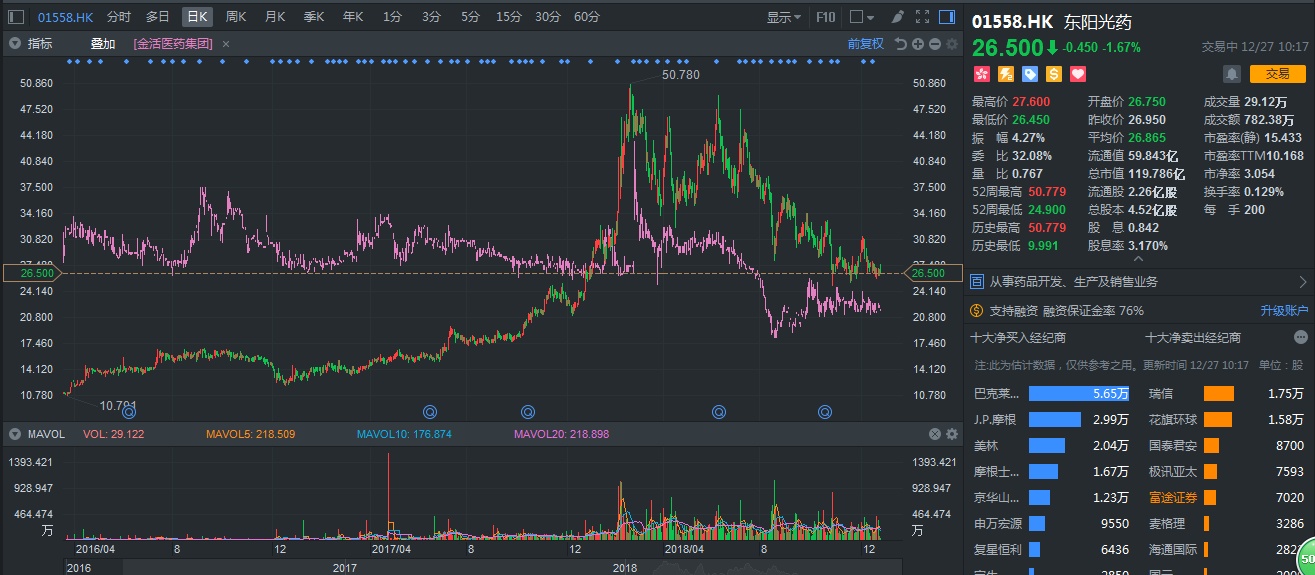The height and width of the screenshot is (575, 1315).
Task: Select the drawing brush tool
Action: 898,17
